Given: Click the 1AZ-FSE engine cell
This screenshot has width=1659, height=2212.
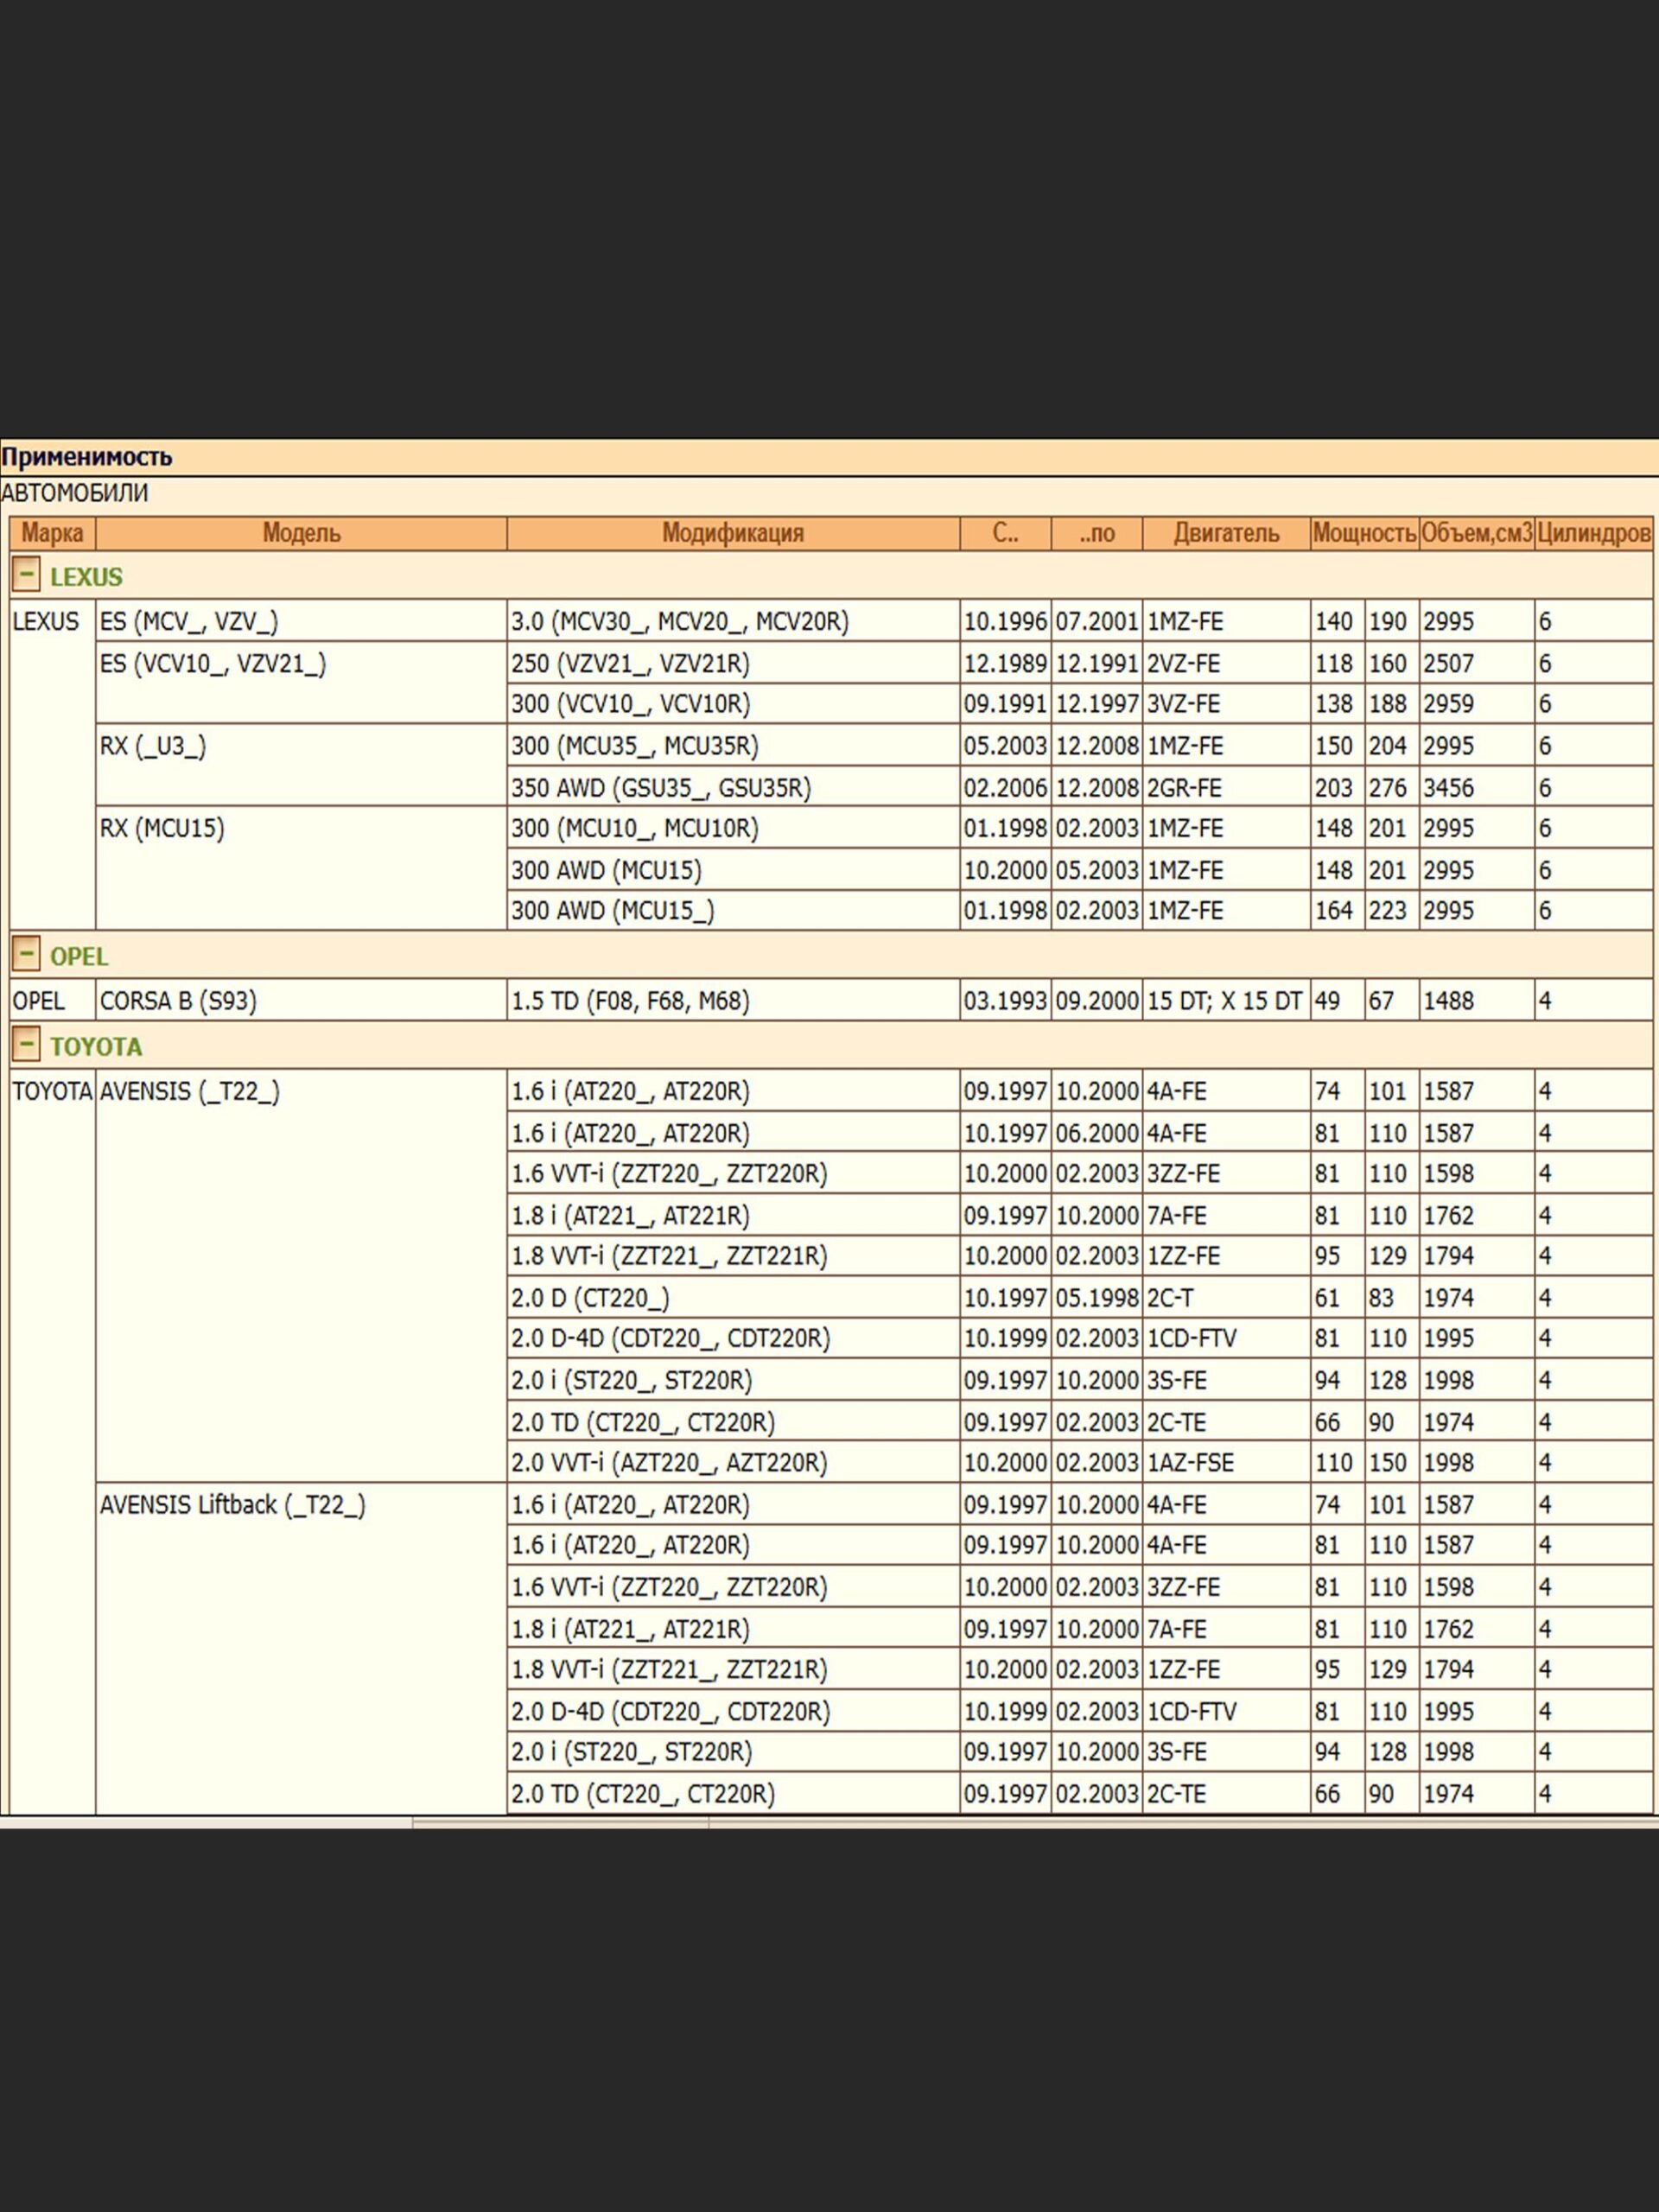Looking at the screenshot, I should [x=1190, y=1463].
